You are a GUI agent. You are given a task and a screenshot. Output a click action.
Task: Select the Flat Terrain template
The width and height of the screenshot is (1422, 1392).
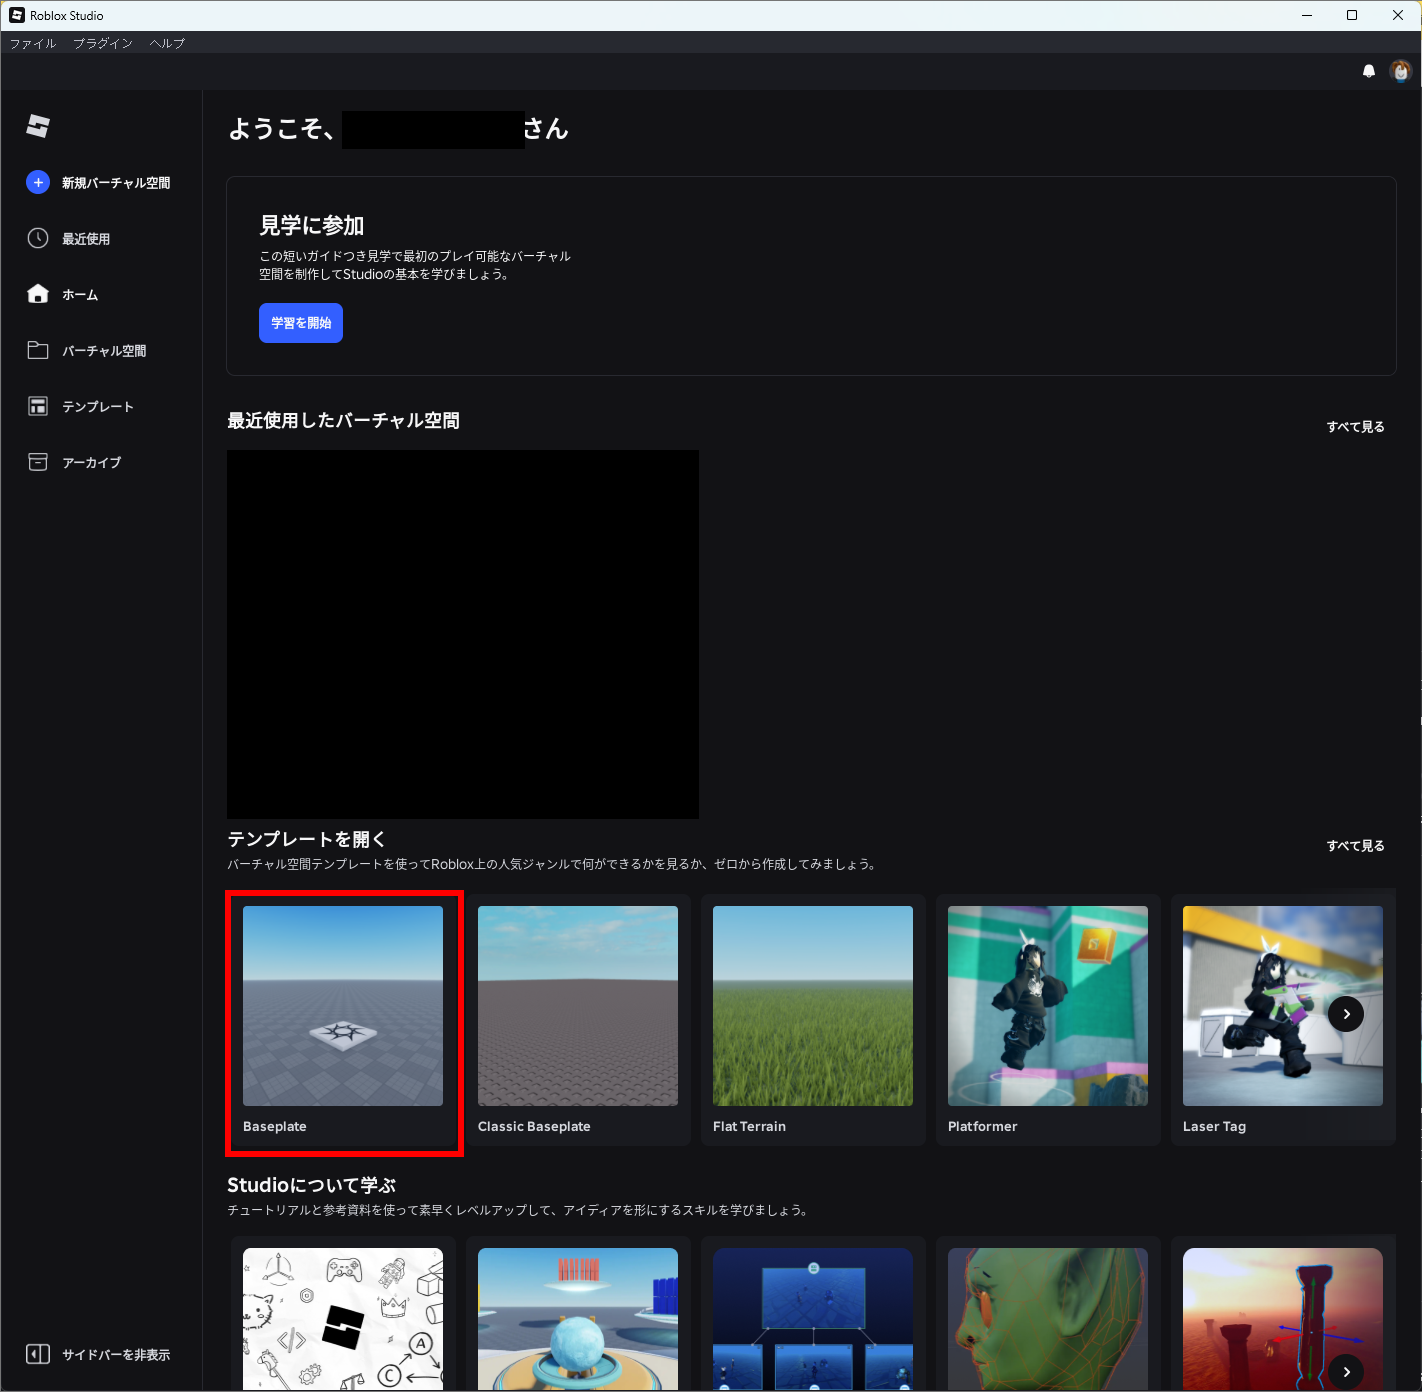click(812, 1006)
